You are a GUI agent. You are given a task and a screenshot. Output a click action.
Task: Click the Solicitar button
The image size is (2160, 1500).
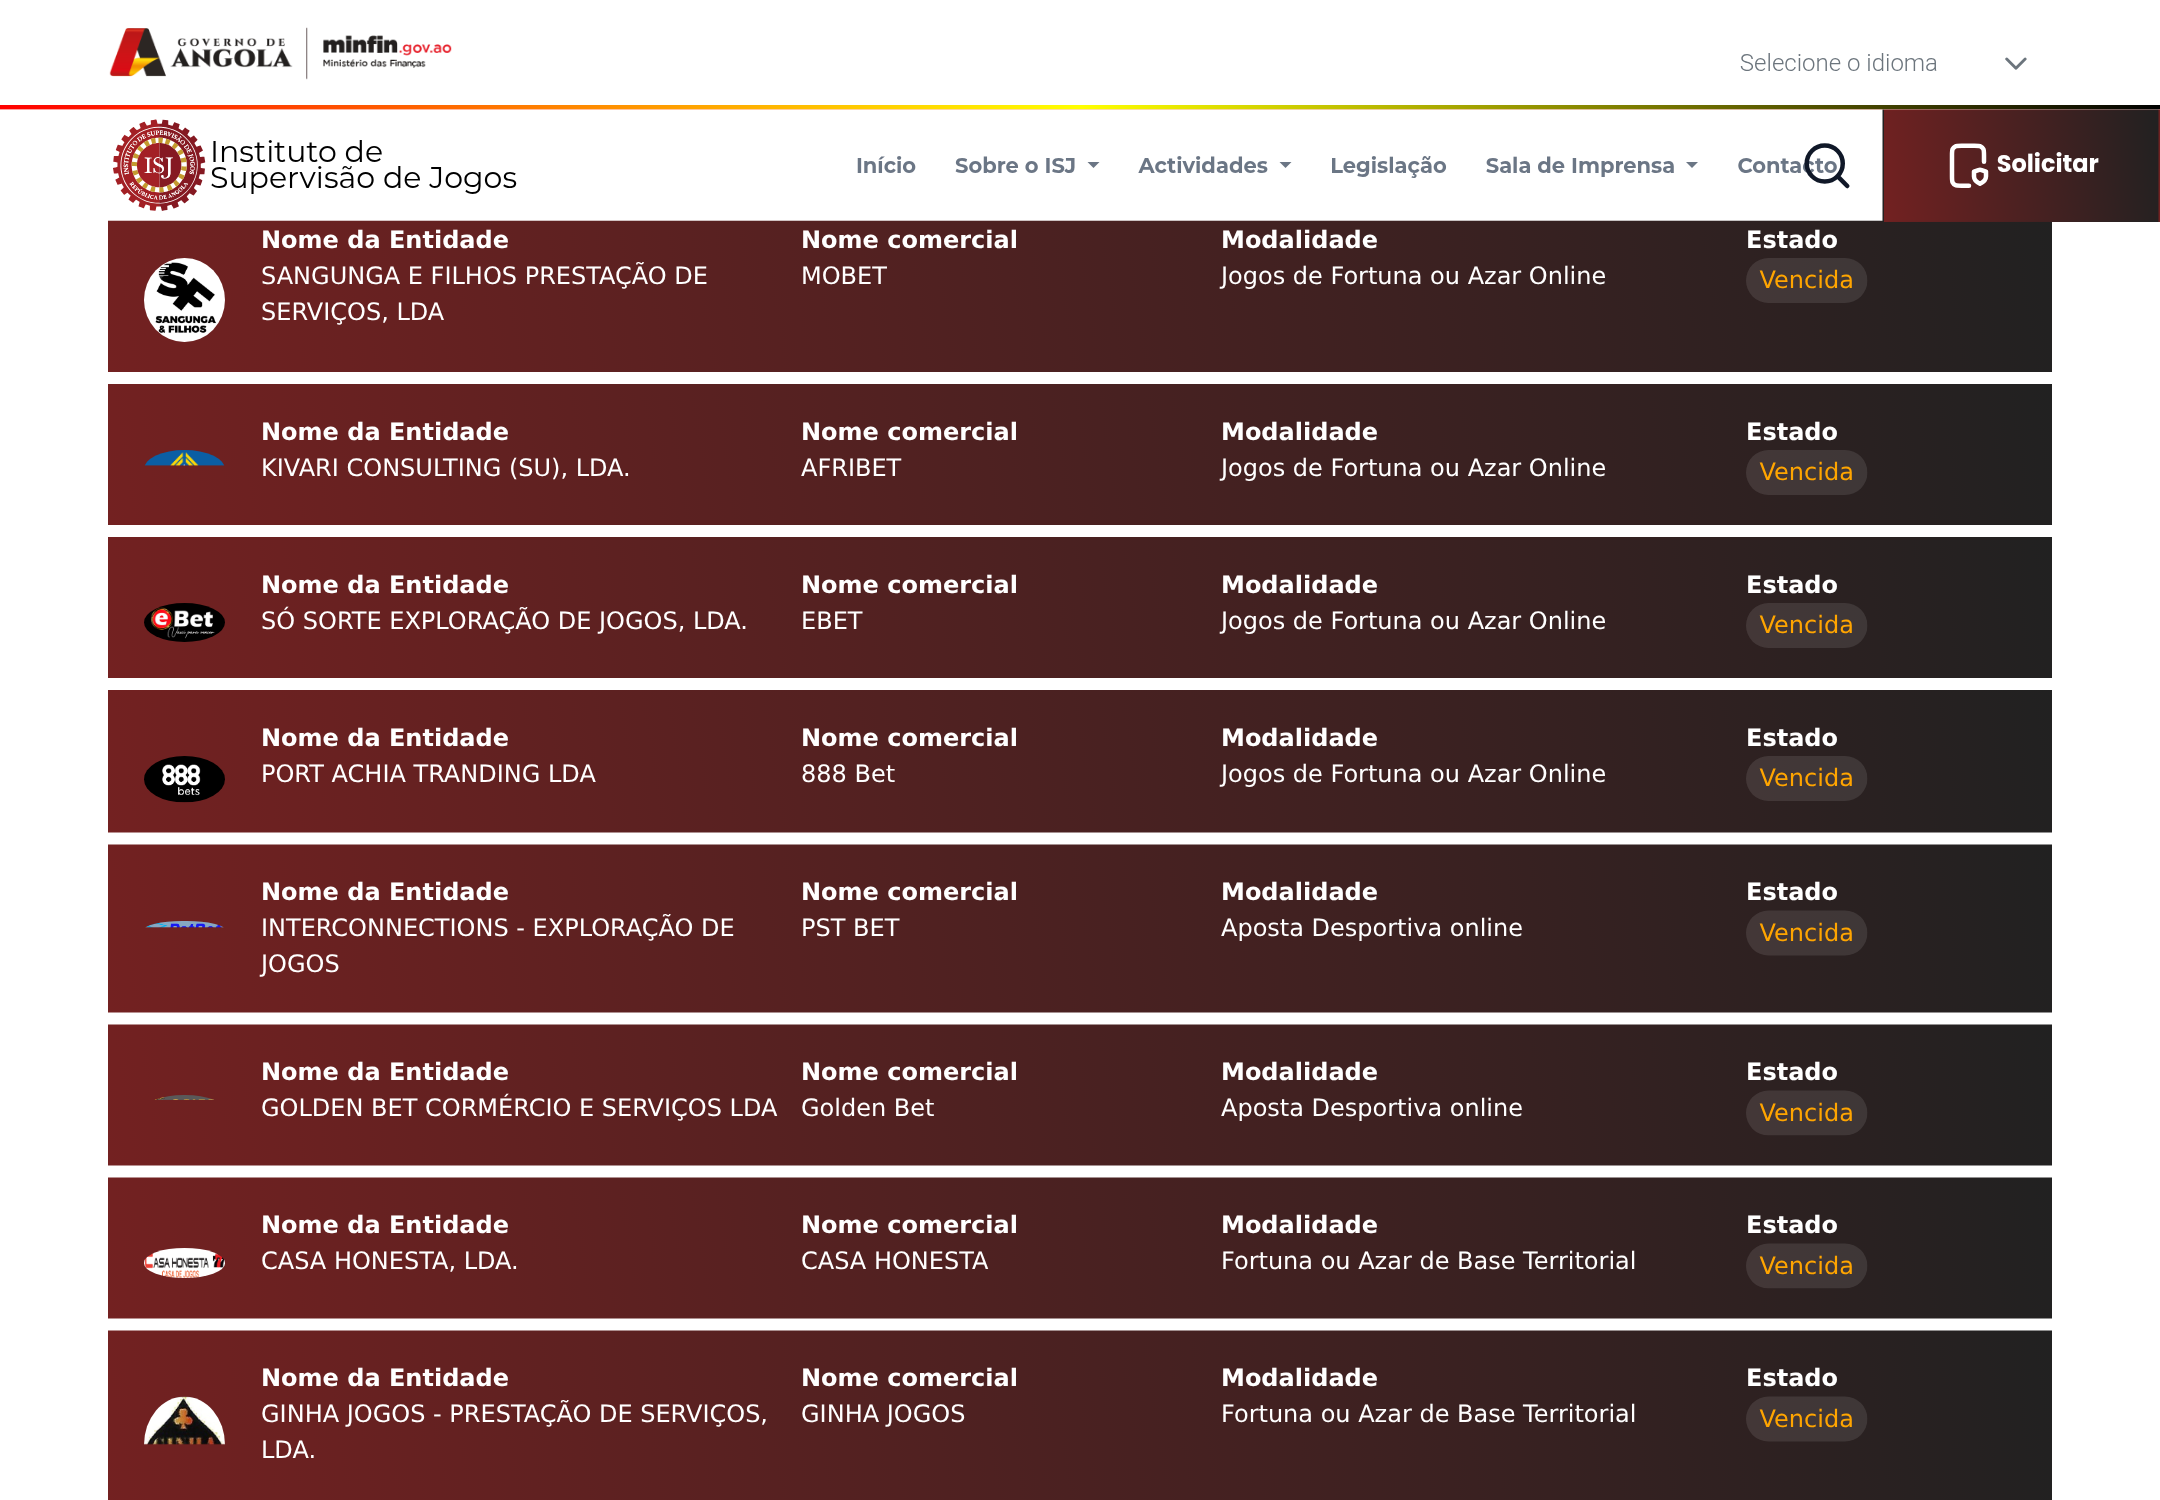click(2021, 165)
